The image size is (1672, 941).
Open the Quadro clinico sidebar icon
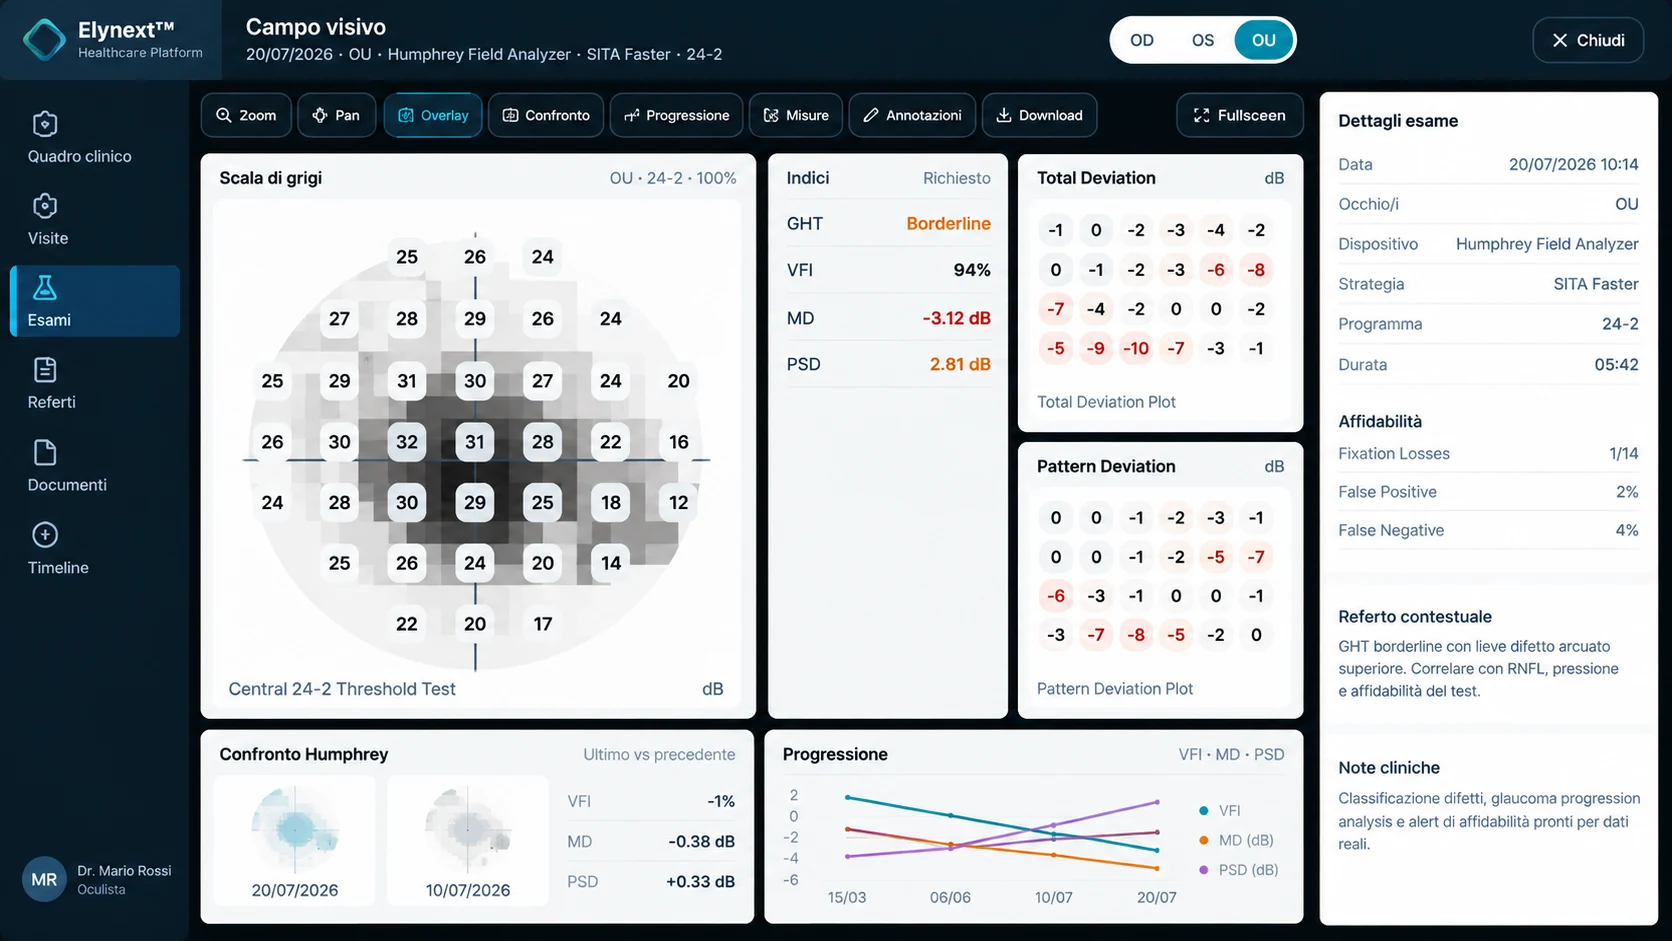coord(45,124)
